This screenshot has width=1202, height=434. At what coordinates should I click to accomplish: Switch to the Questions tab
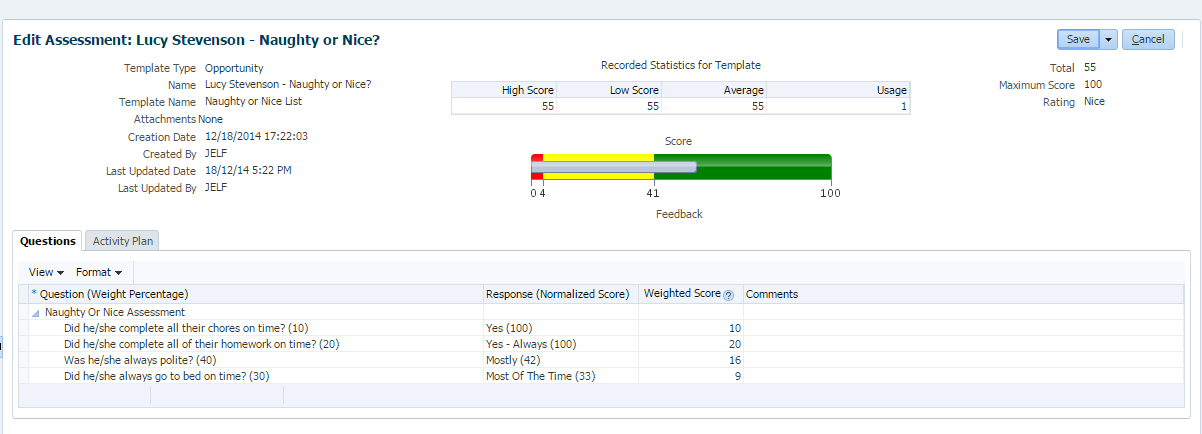point(48,241)
